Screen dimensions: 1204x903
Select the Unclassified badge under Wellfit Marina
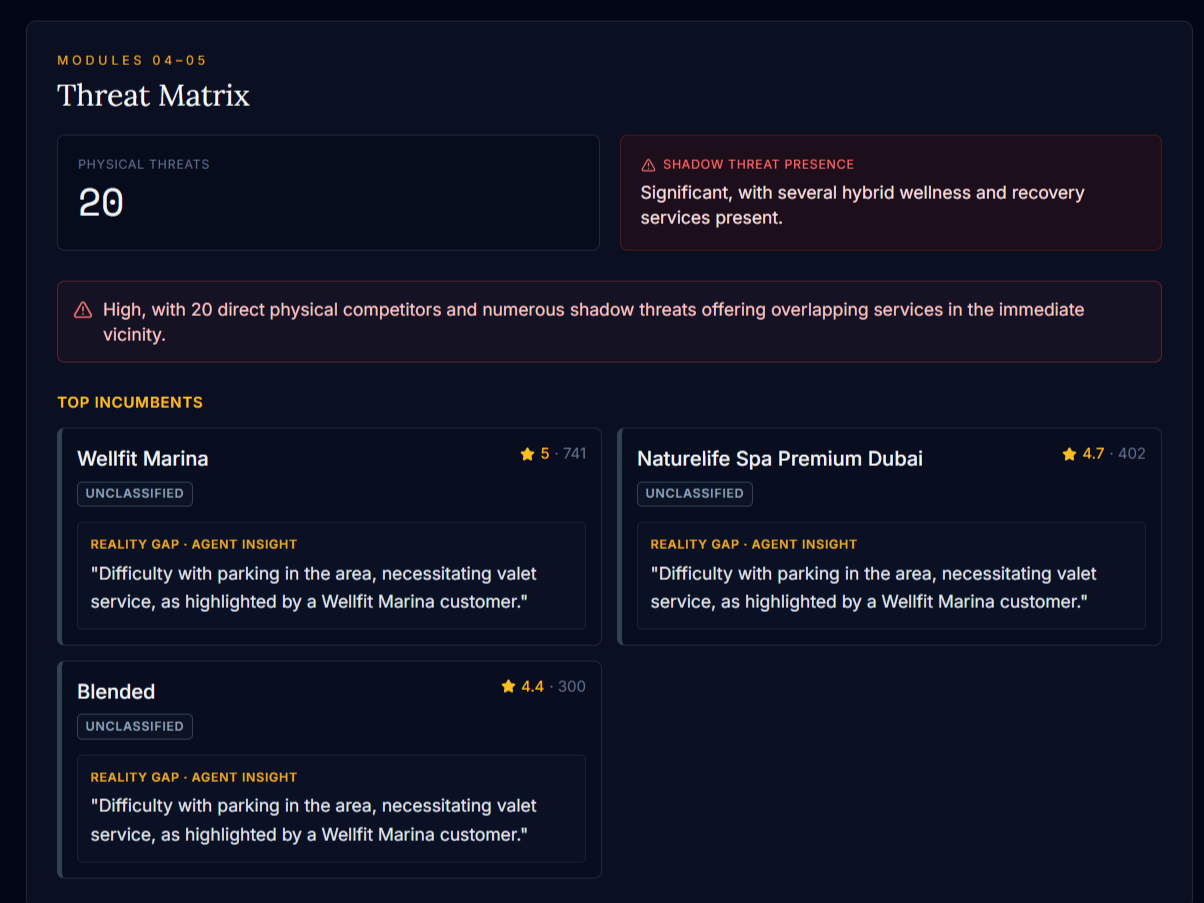coord(135,493)
